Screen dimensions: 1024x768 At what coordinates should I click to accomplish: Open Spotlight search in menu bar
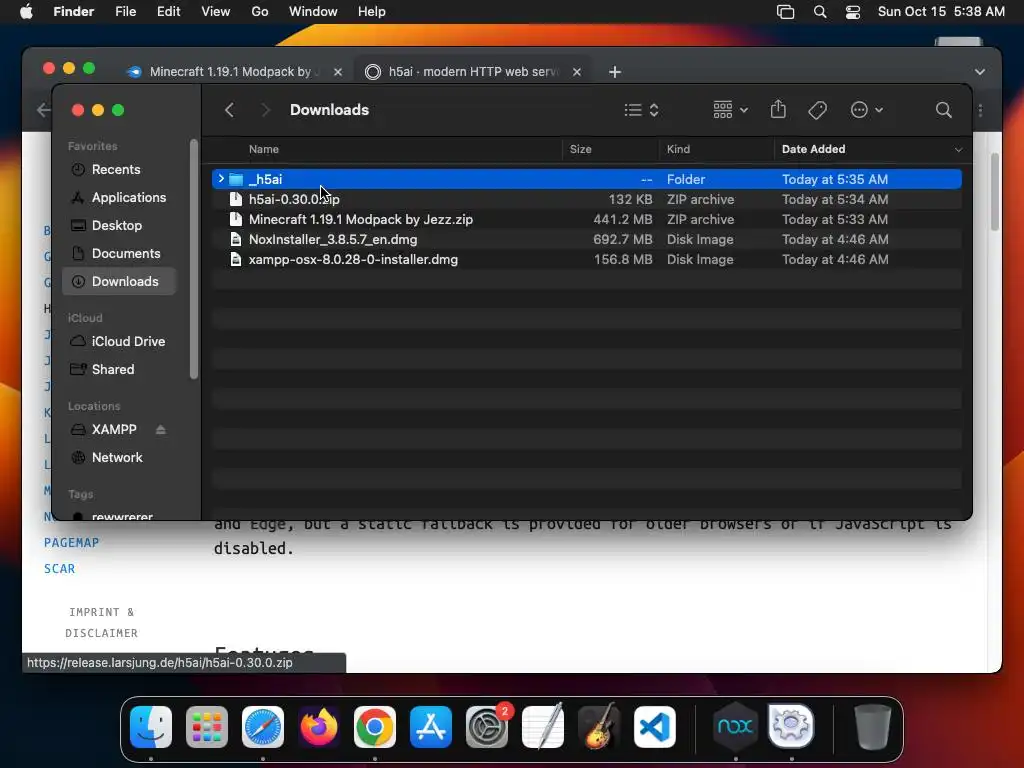point(820,12)
